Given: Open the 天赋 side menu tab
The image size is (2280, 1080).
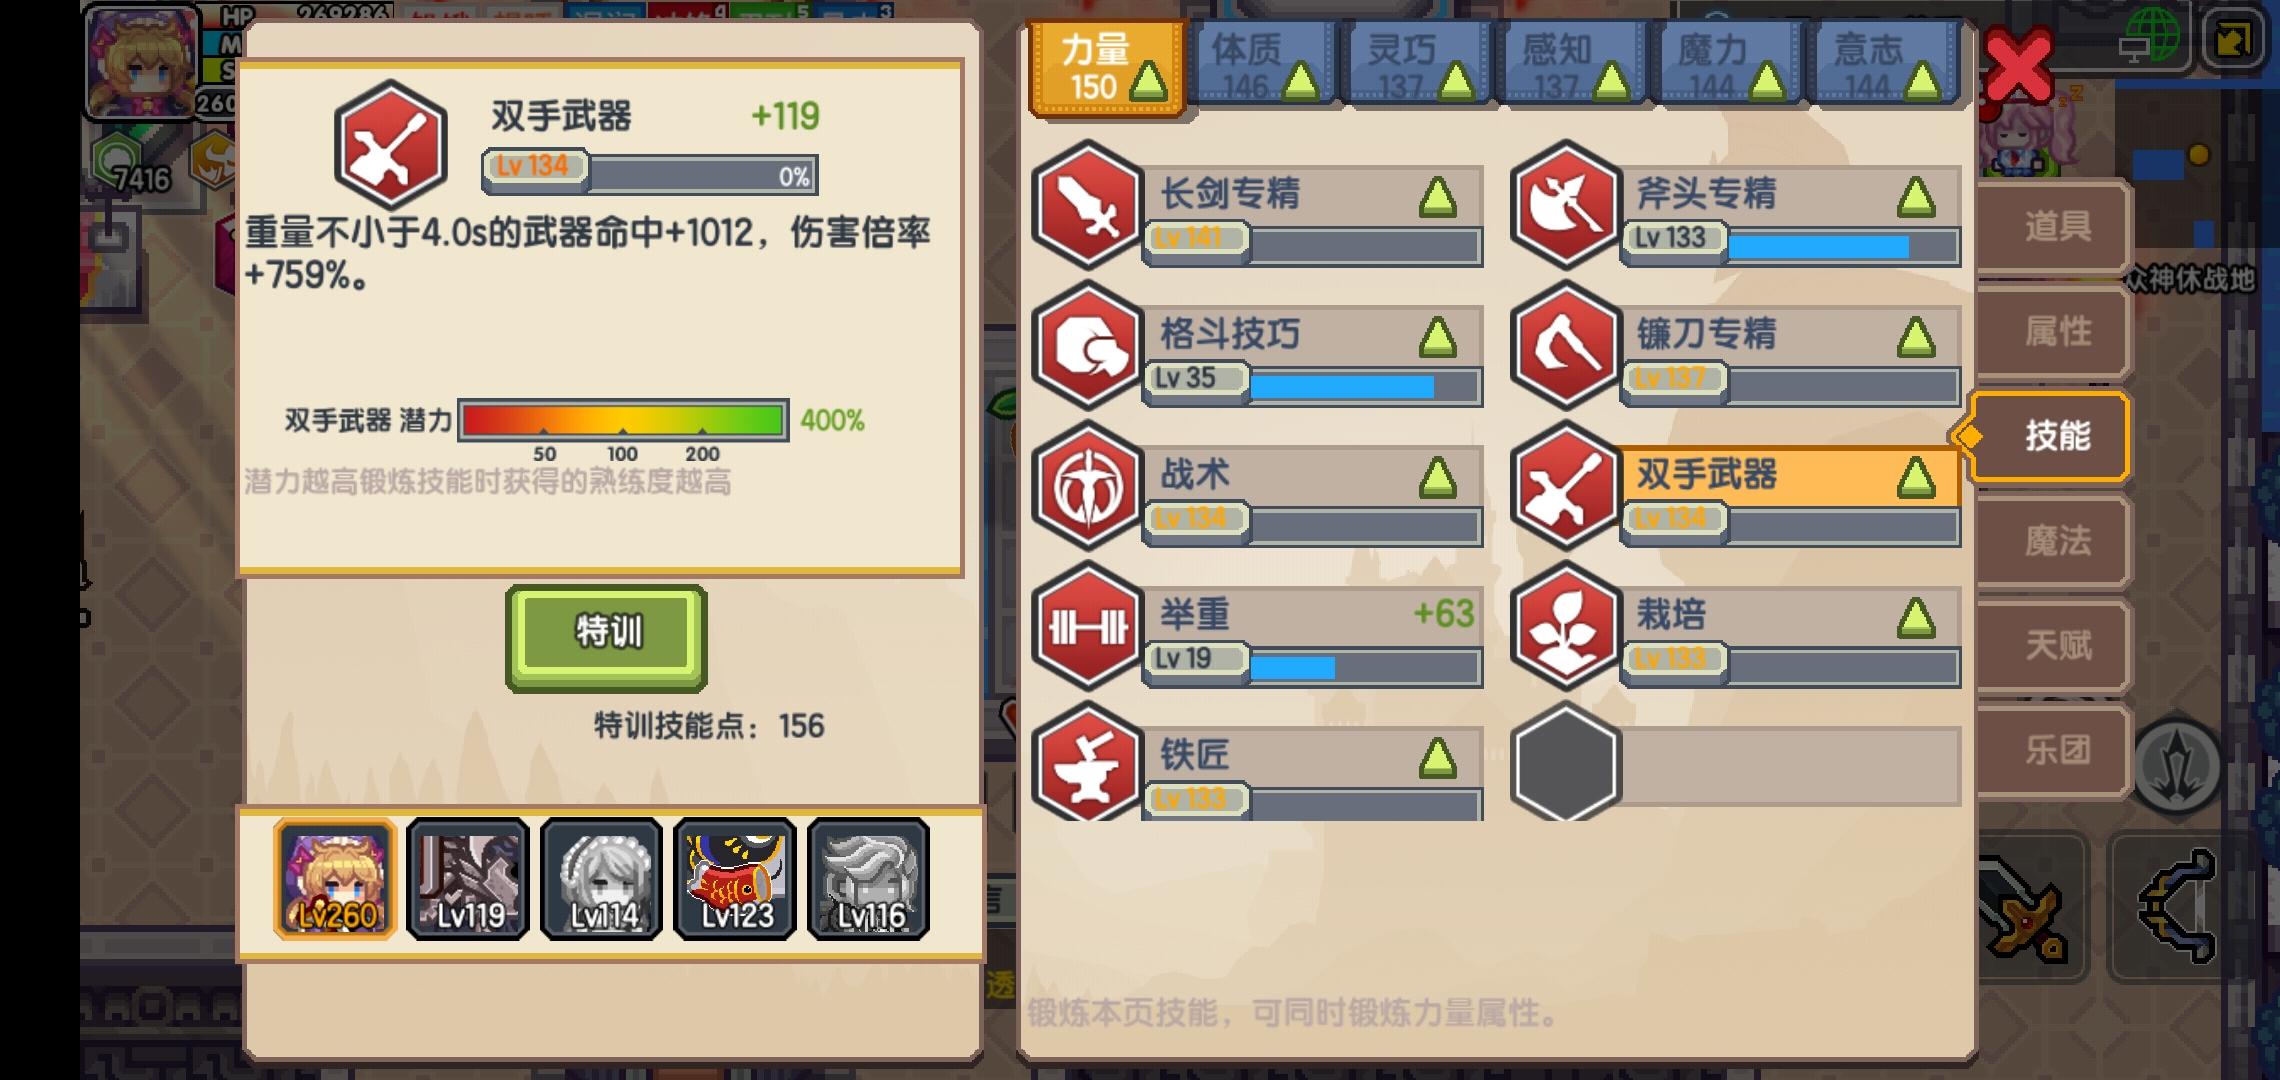Looking at the screenshot, I should 2054,645.
